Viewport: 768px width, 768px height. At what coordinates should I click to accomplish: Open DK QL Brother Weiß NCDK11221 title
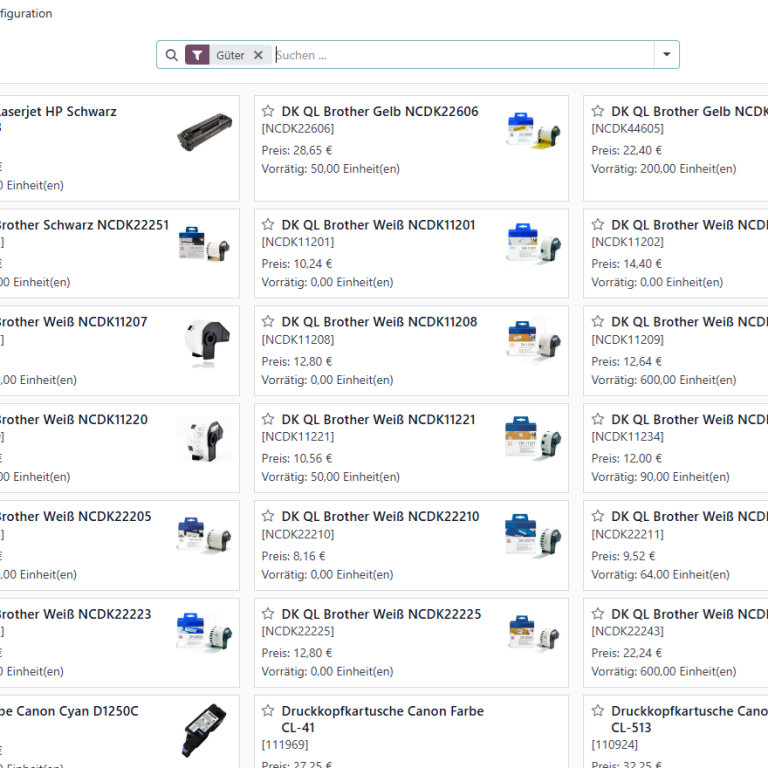tap(378, 419)
